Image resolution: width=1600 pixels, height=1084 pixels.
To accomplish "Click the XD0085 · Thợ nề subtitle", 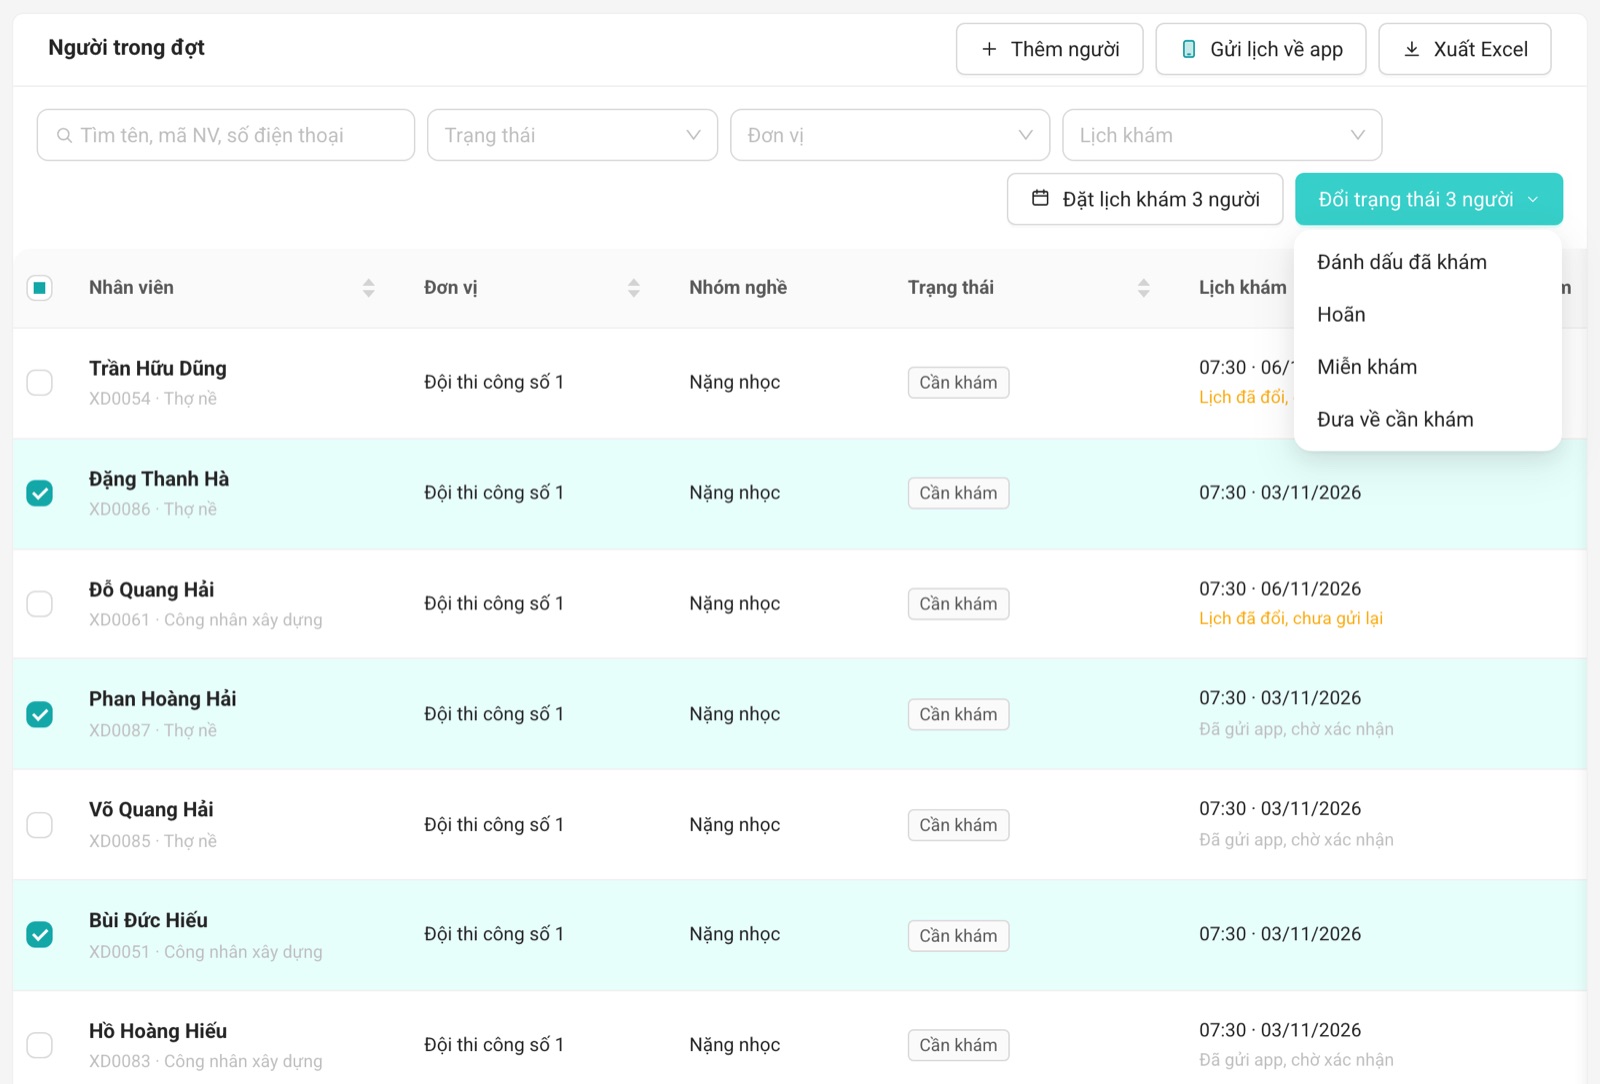I will pyautogui.click(x=153, y=841).
